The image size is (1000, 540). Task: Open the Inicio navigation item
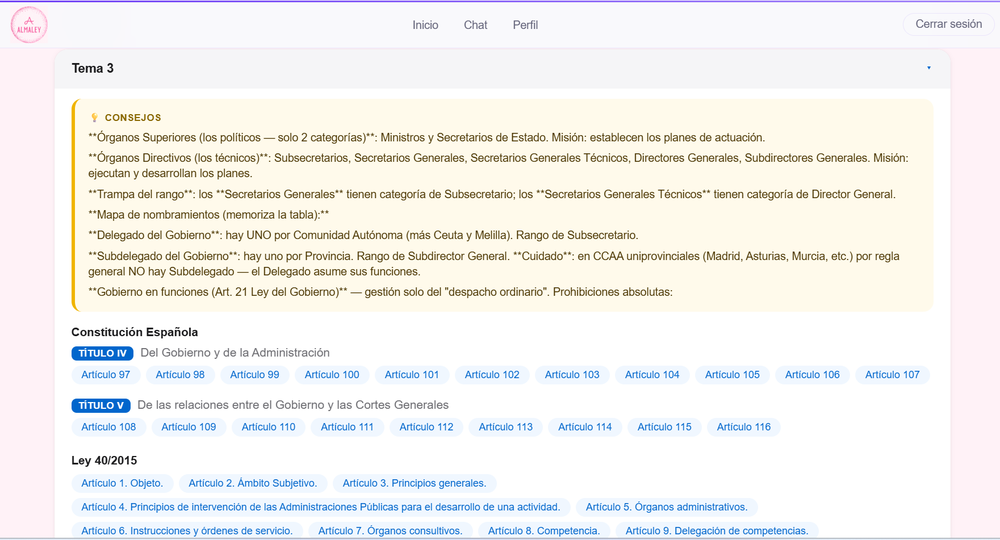[425, 25]
